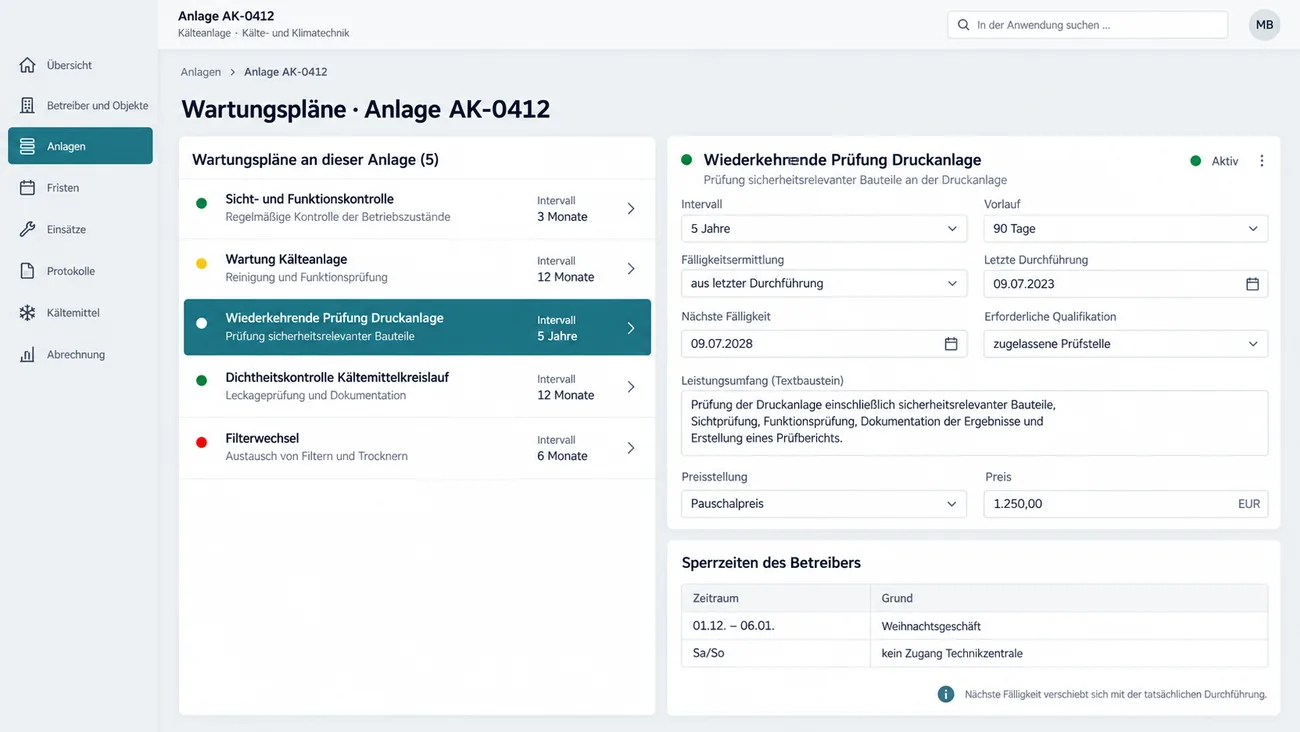This screenshot has height=732, width=1300.
Task: Click the Anlagen breadcrumb link
Action: pyautogui.click(x=201, y=72)
